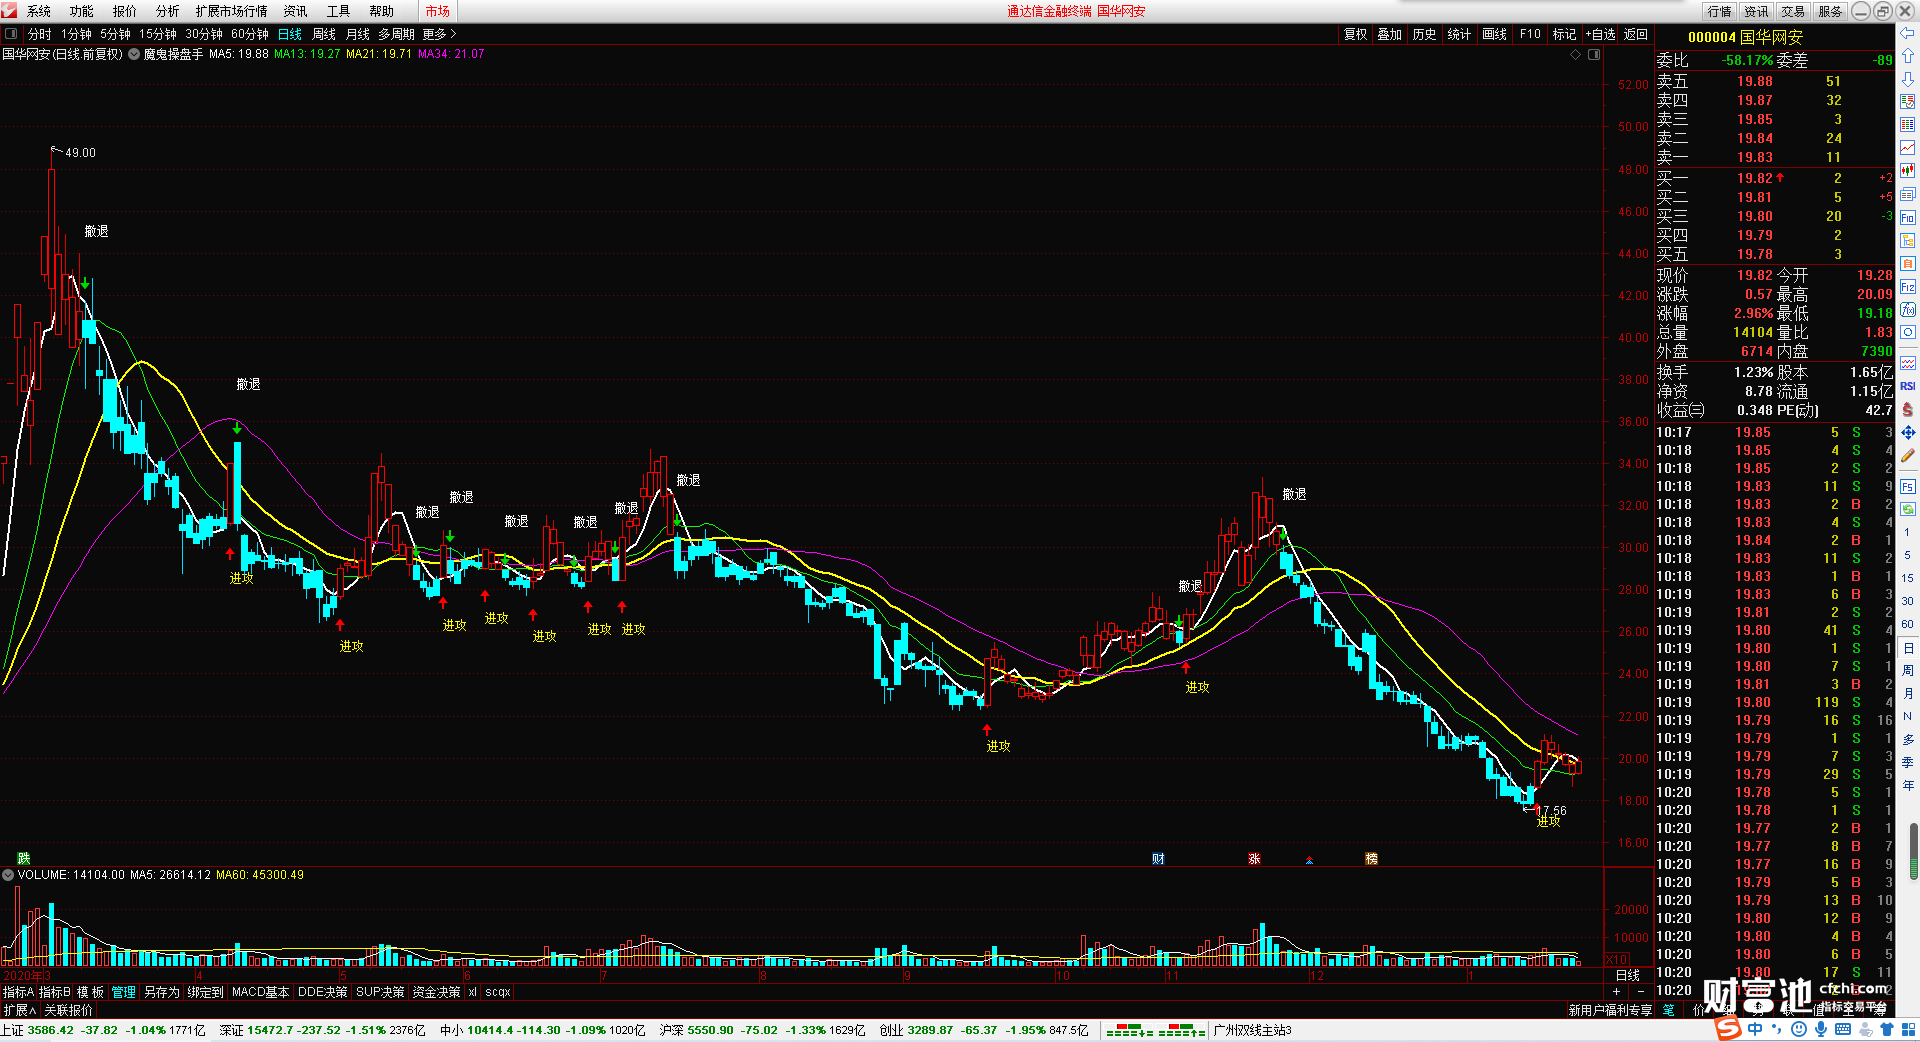Click the circle select icon in sidebar
Screen dimensions: 1920x1042
pyautogui.click(x=1907, y=332)
